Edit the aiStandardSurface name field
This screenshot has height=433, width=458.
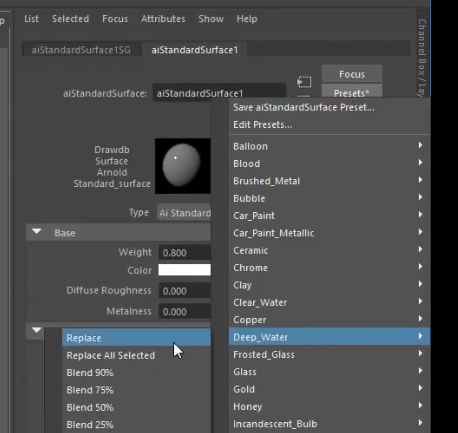(219, 93)
